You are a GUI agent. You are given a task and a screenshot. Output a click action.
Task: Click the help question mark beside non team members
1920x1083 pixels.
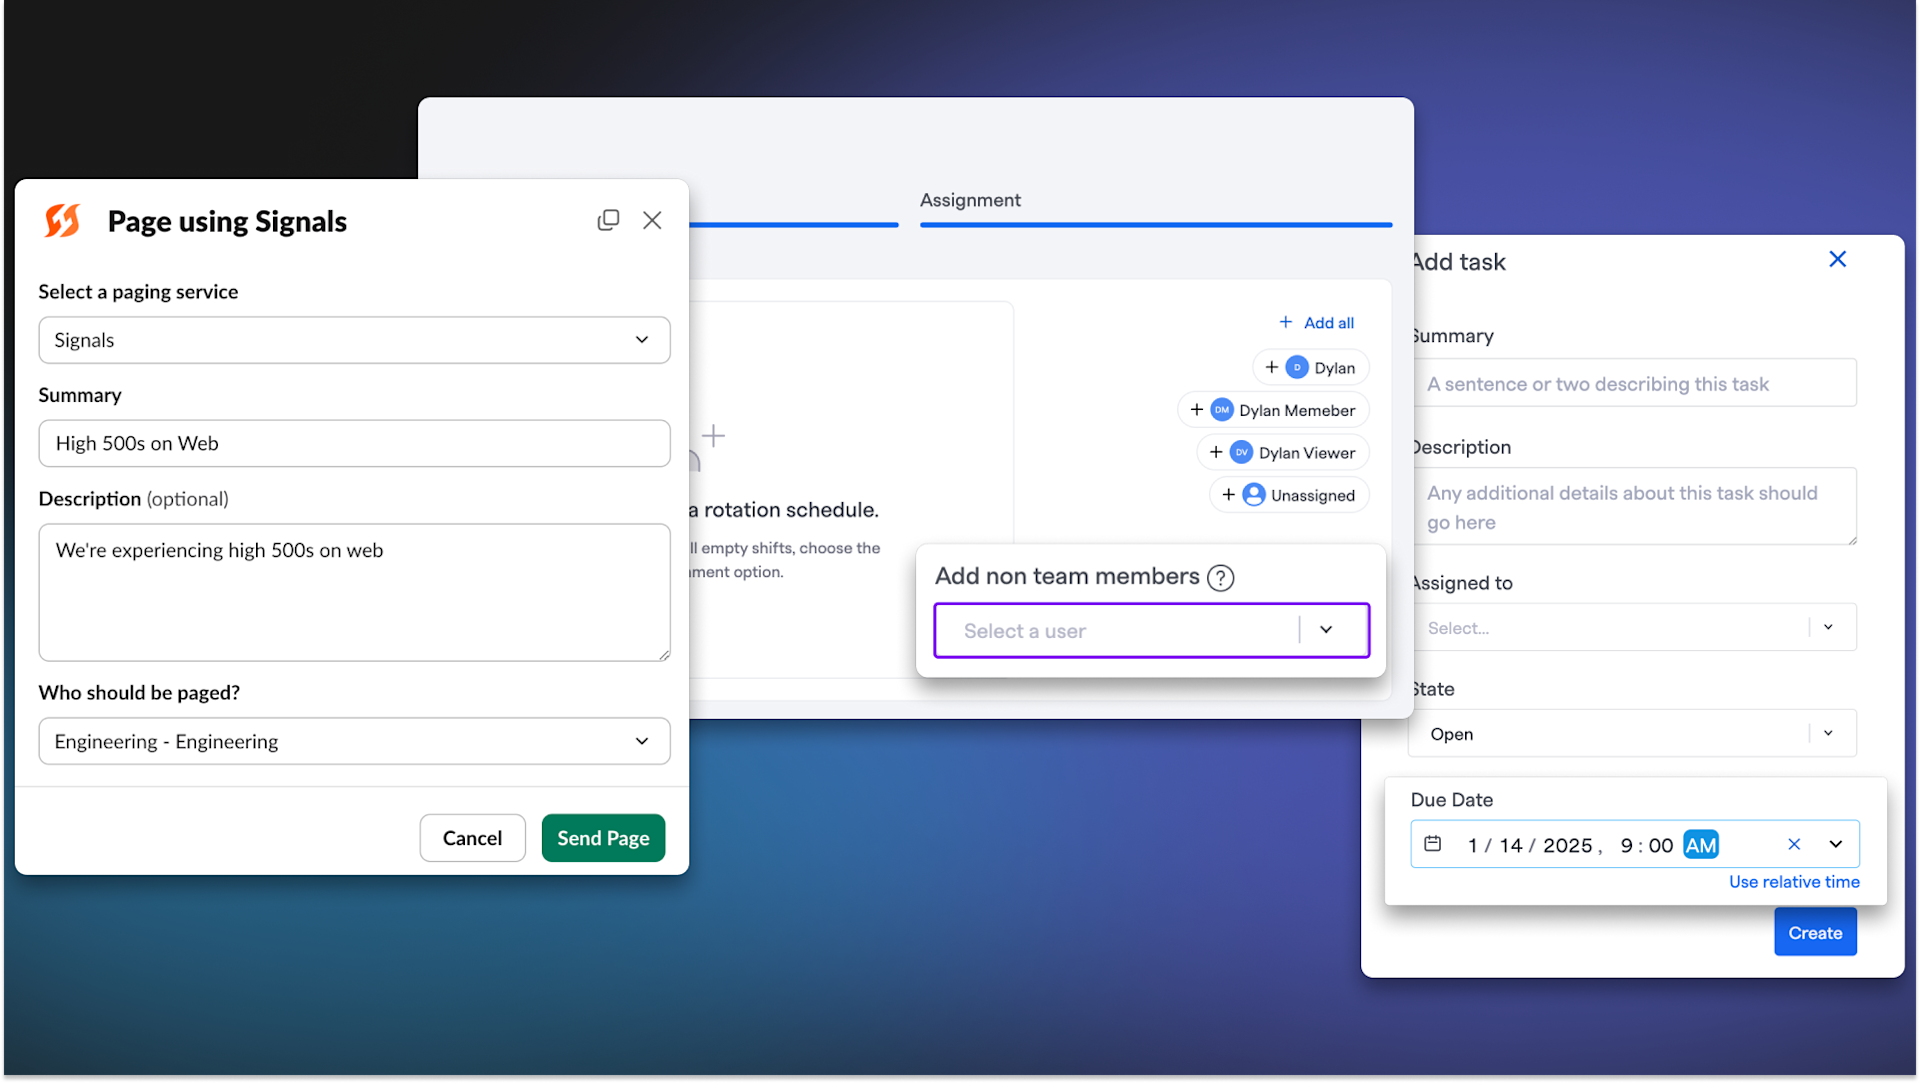[1220, 578]
